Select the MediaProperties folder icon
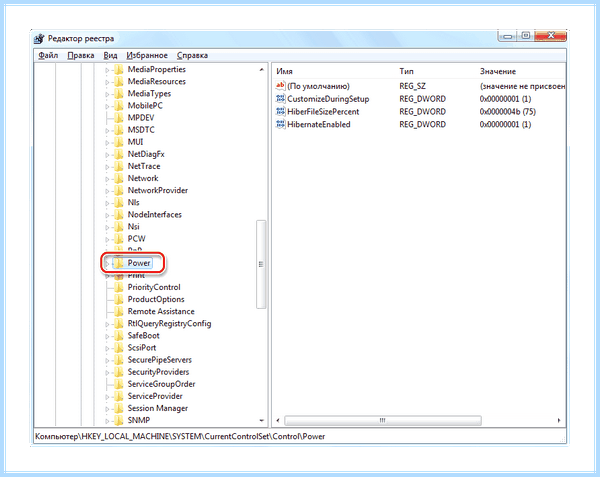Image resolution: width=600 pixels, height=477 pixels. pyautogui.click(x=119, y=69)
